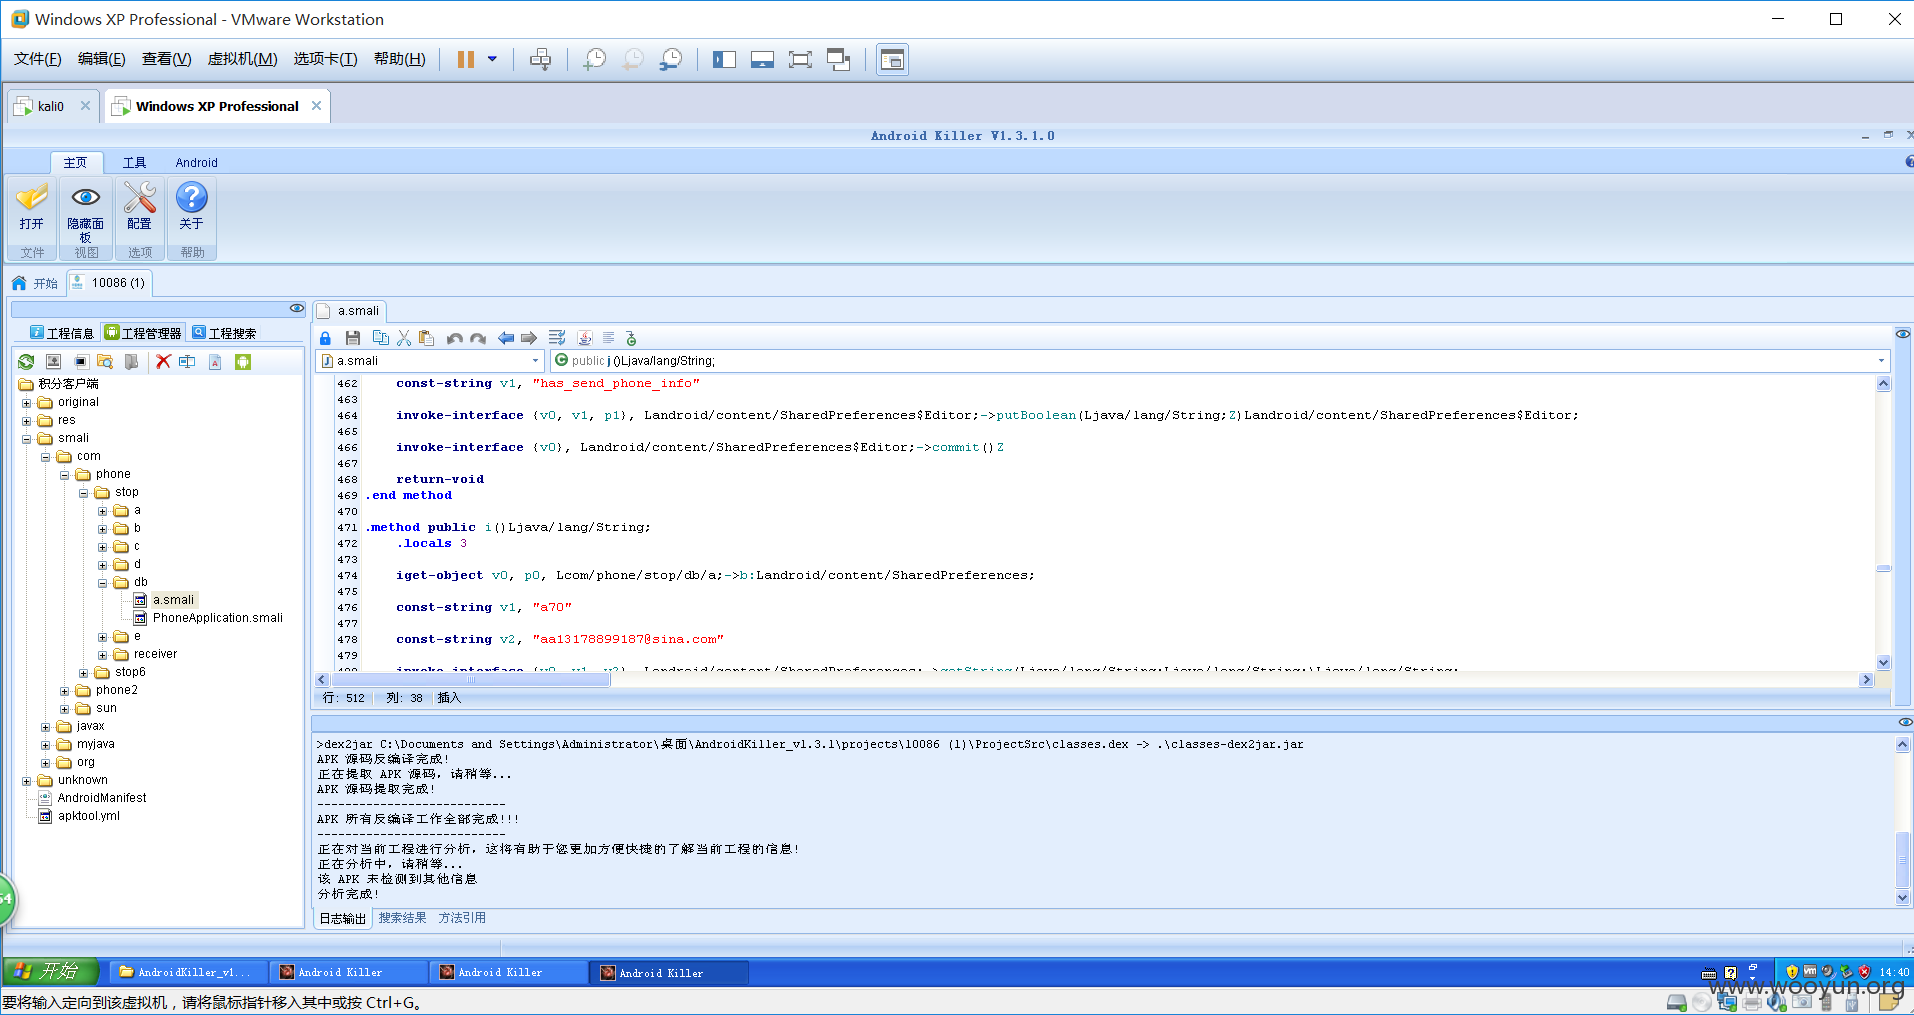Paste from clipboard in editor
This screenshot has width=1914, height=1015.
click(427, 338)
